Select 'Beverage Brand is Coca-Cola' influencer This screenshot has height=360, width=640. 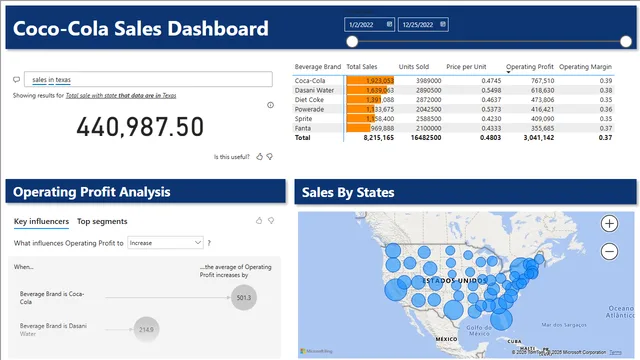pyautogui.click(x=52, y=298)
